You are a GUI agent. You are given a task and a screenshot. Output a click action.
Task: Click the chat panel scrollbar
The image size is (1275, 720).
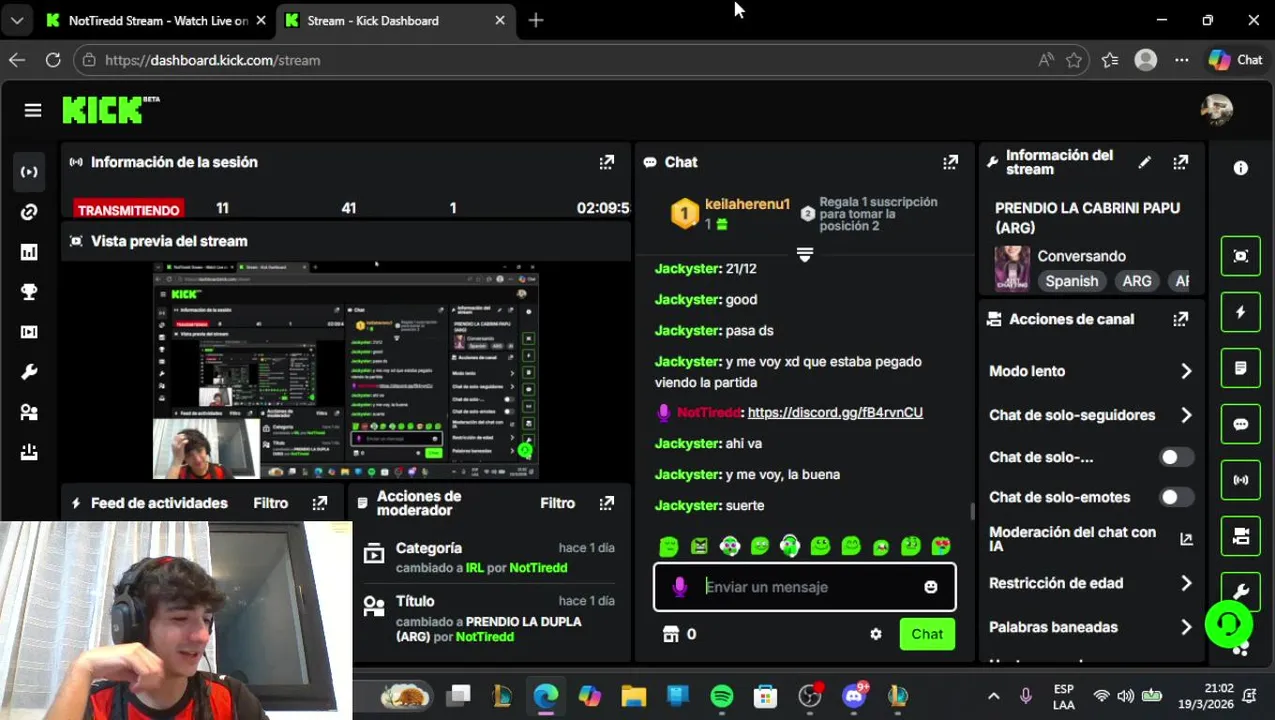[972, 512]
